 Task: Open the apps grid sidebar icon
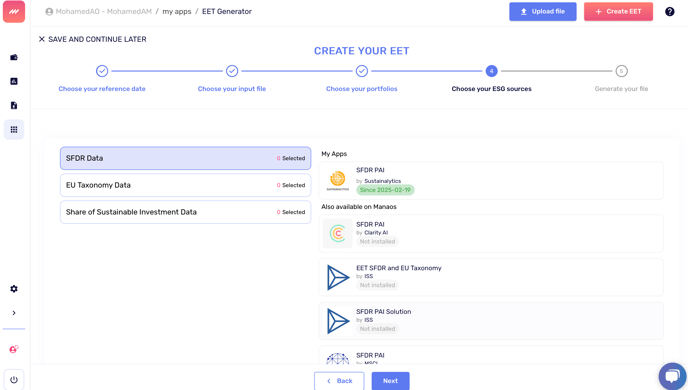(14, 129)
